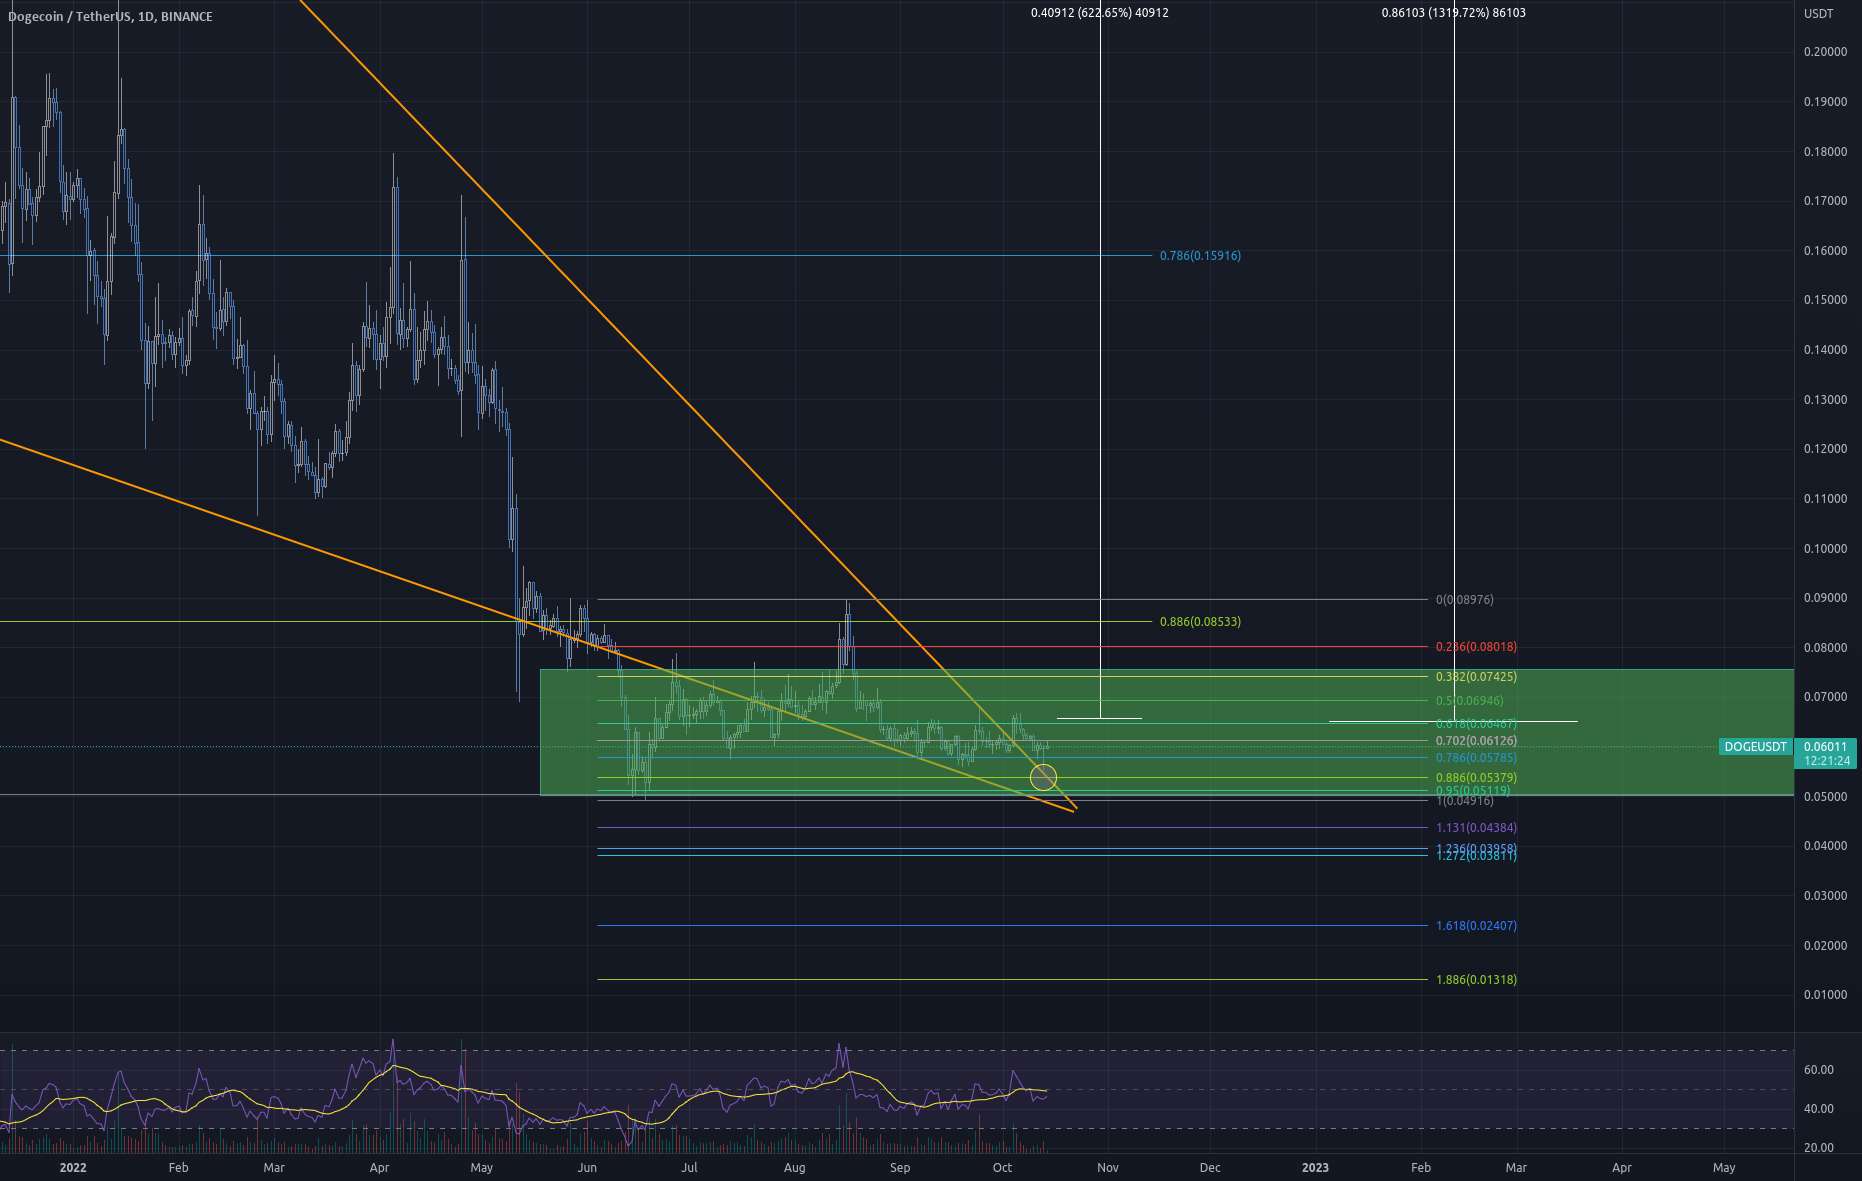1862x1181 pixels.
Task: Click 0.12000 on the price axis
Action: pos(1825,449)
